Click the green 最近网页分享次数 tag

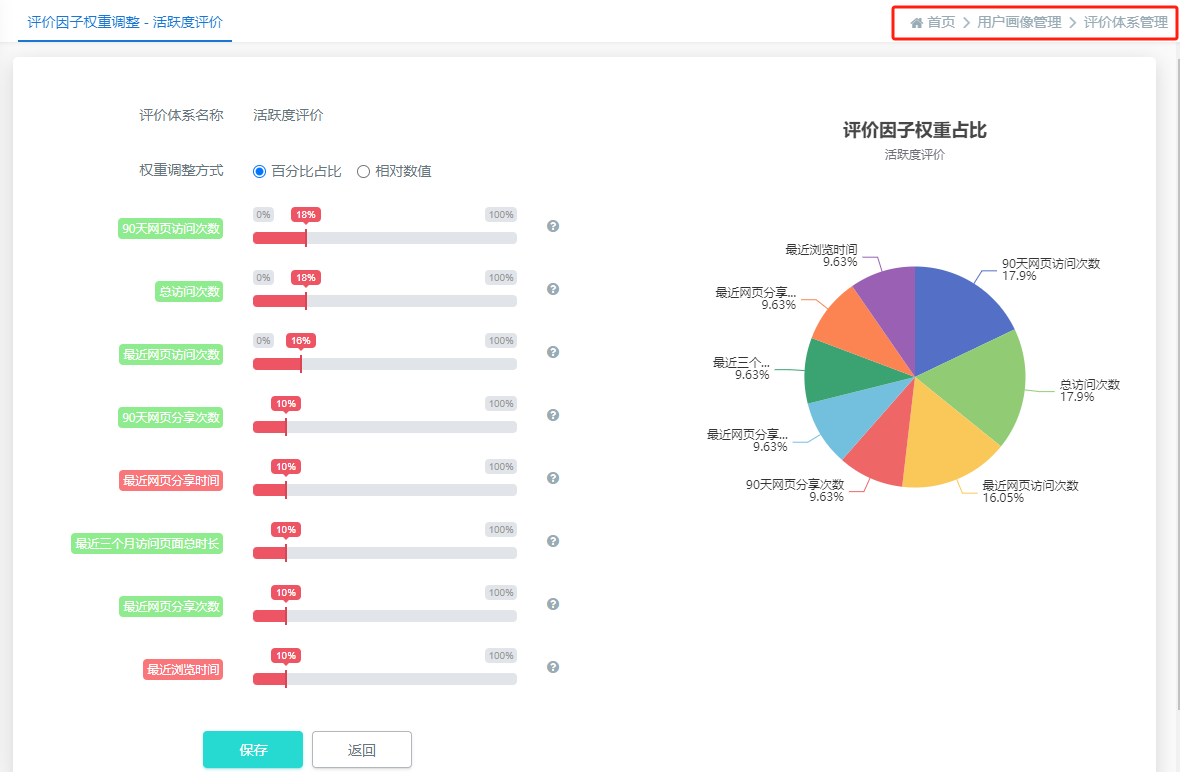(x=171, y=606)
